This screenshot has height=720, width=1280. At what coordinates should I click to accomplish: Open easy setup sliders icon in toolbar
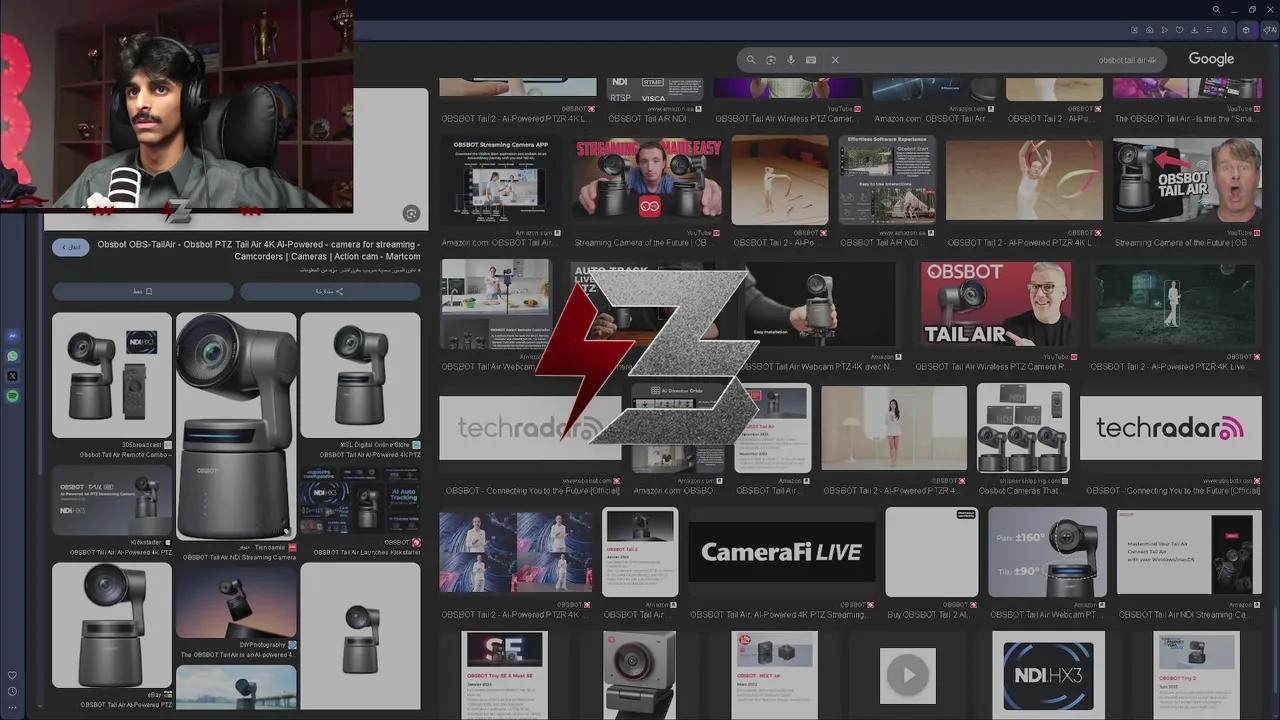click(1209, 30)
